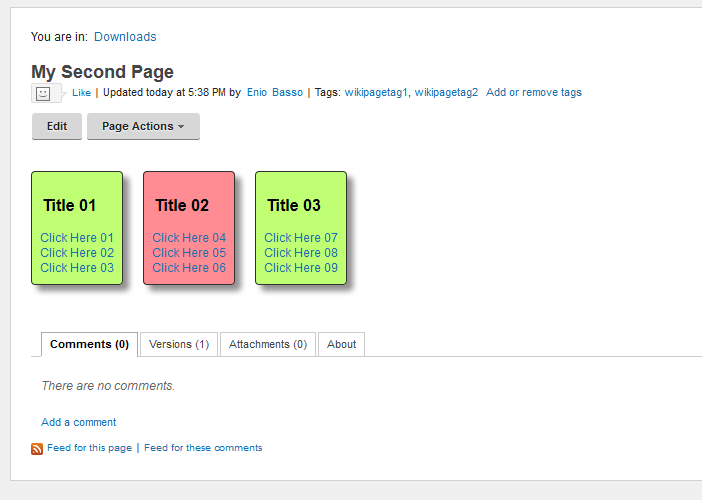This screenshot has width=702, height=500.
Task: Click the Click Here 01 link
Action: tap(77, 238)
